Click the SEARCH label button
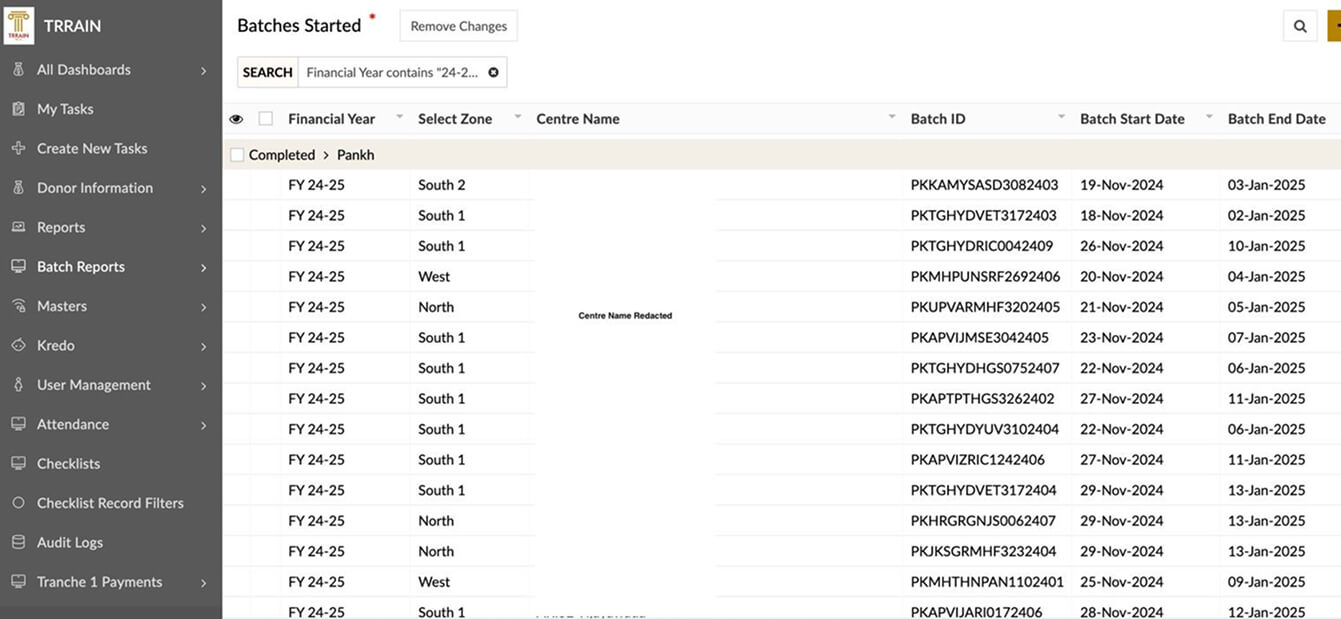This screenshot has width=1341, height=619. (x=267, y=72)
